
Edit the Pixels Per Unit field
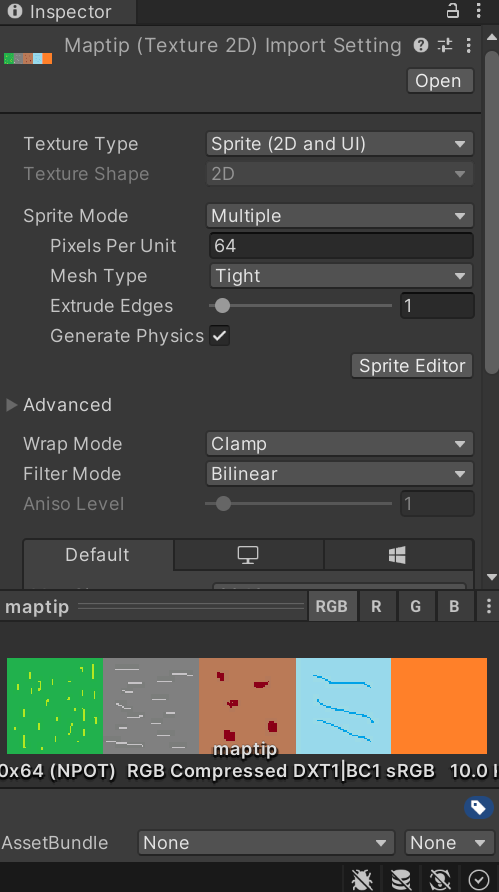point(341,246)
